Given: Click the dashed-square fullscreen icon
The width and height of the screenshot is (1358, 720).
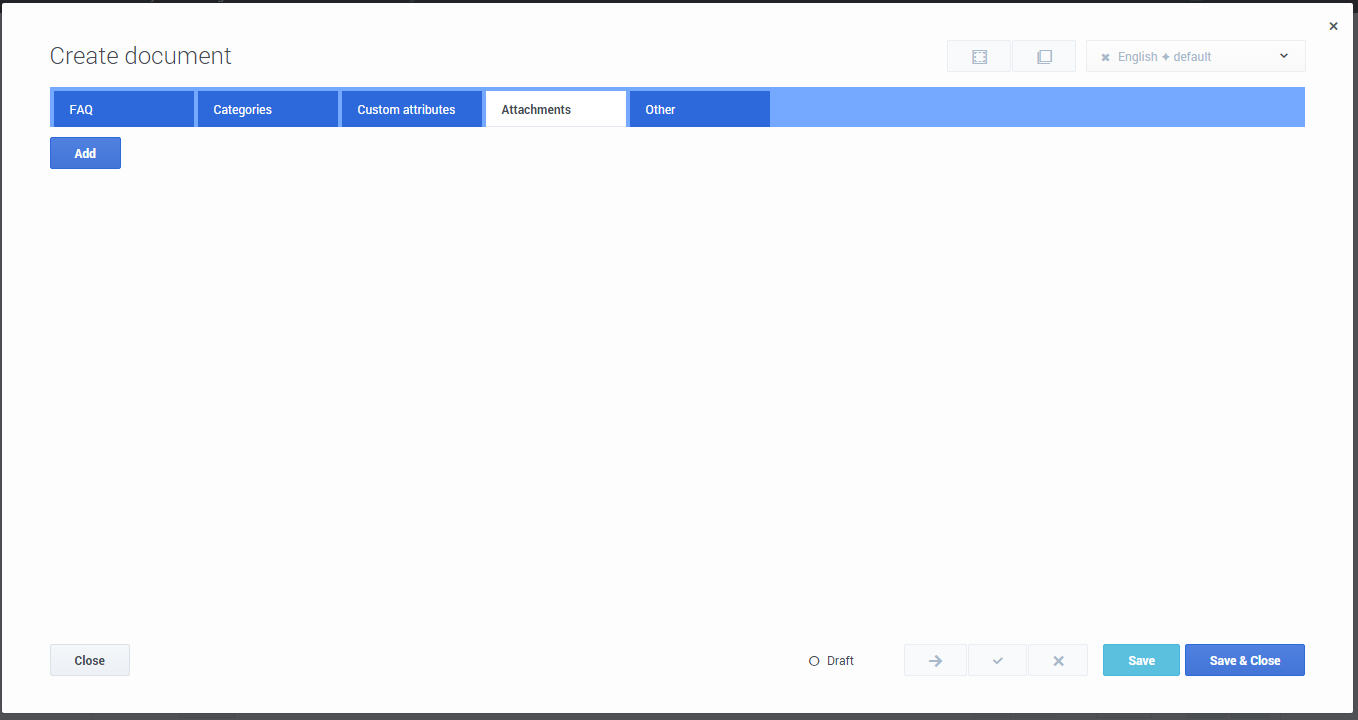Looking at the screenshot, I should (979, 57).
